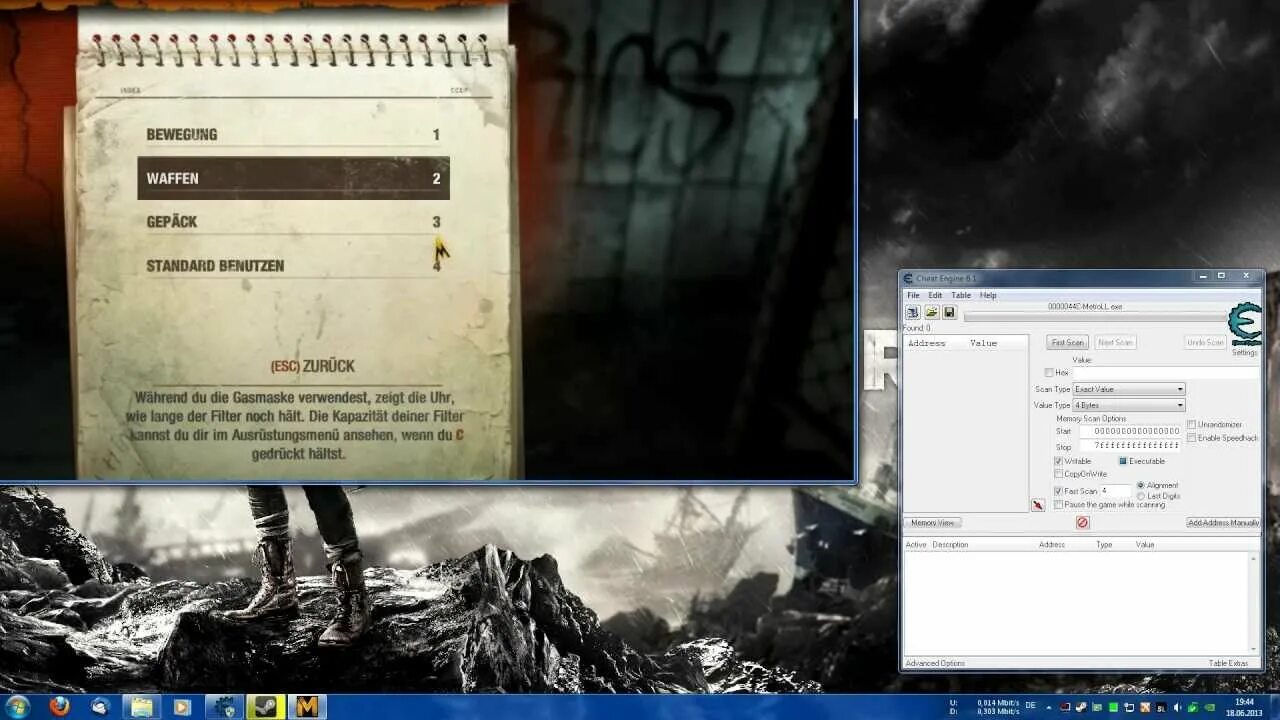Viewport: 1280px width, 720px height.
Task: Click the Next Scan button
Action: click(1116, 343)
